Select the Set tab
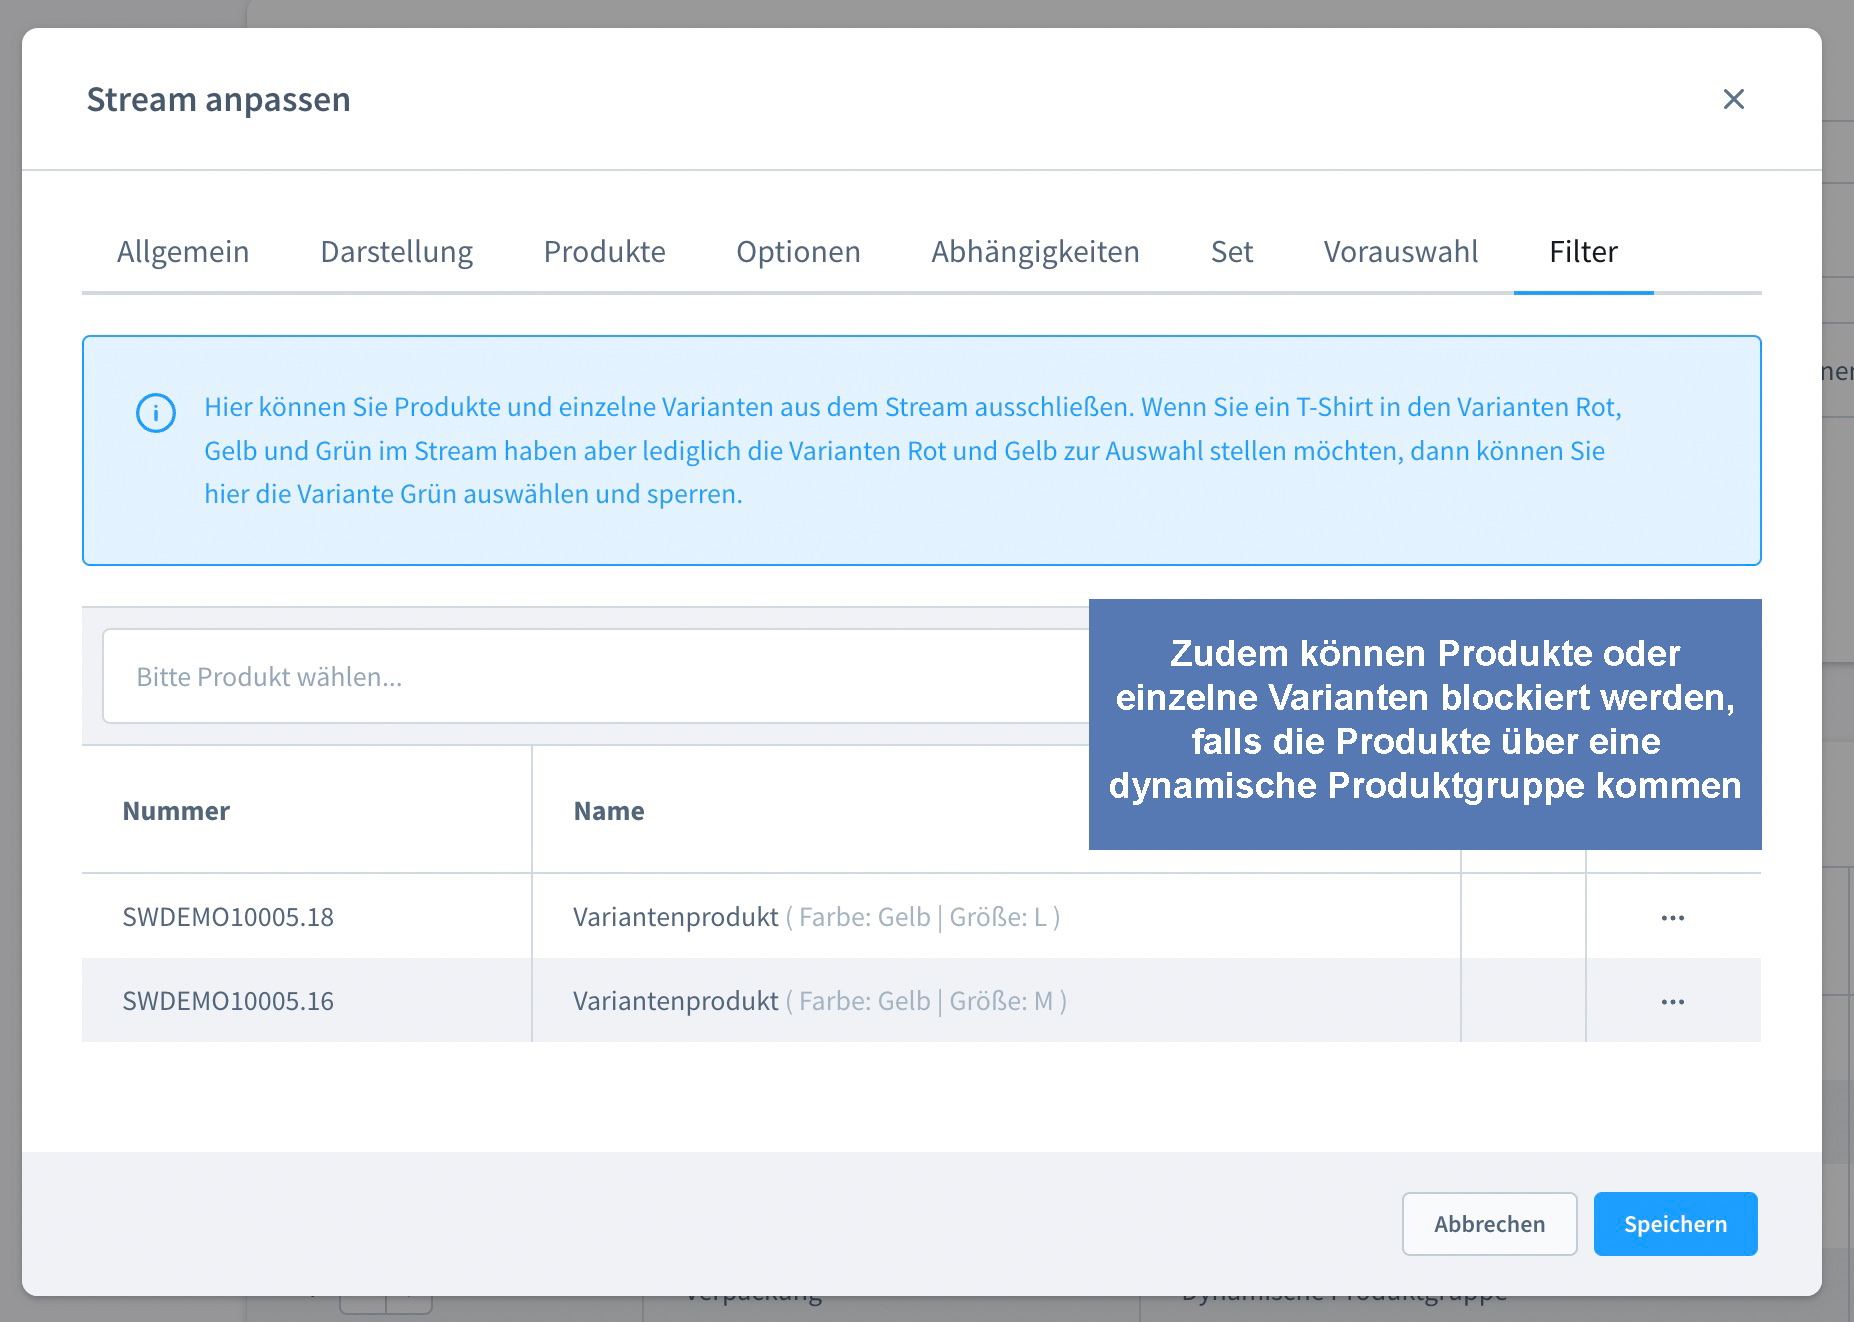 [1231, 251]
